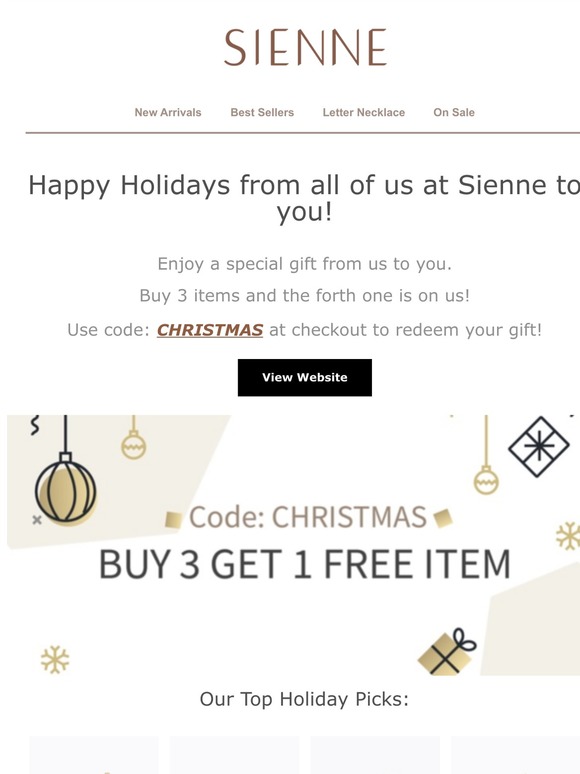Open the Letter Necklace category
The height and width of the screenshot is (774, 580).
[x=364, y=113]
